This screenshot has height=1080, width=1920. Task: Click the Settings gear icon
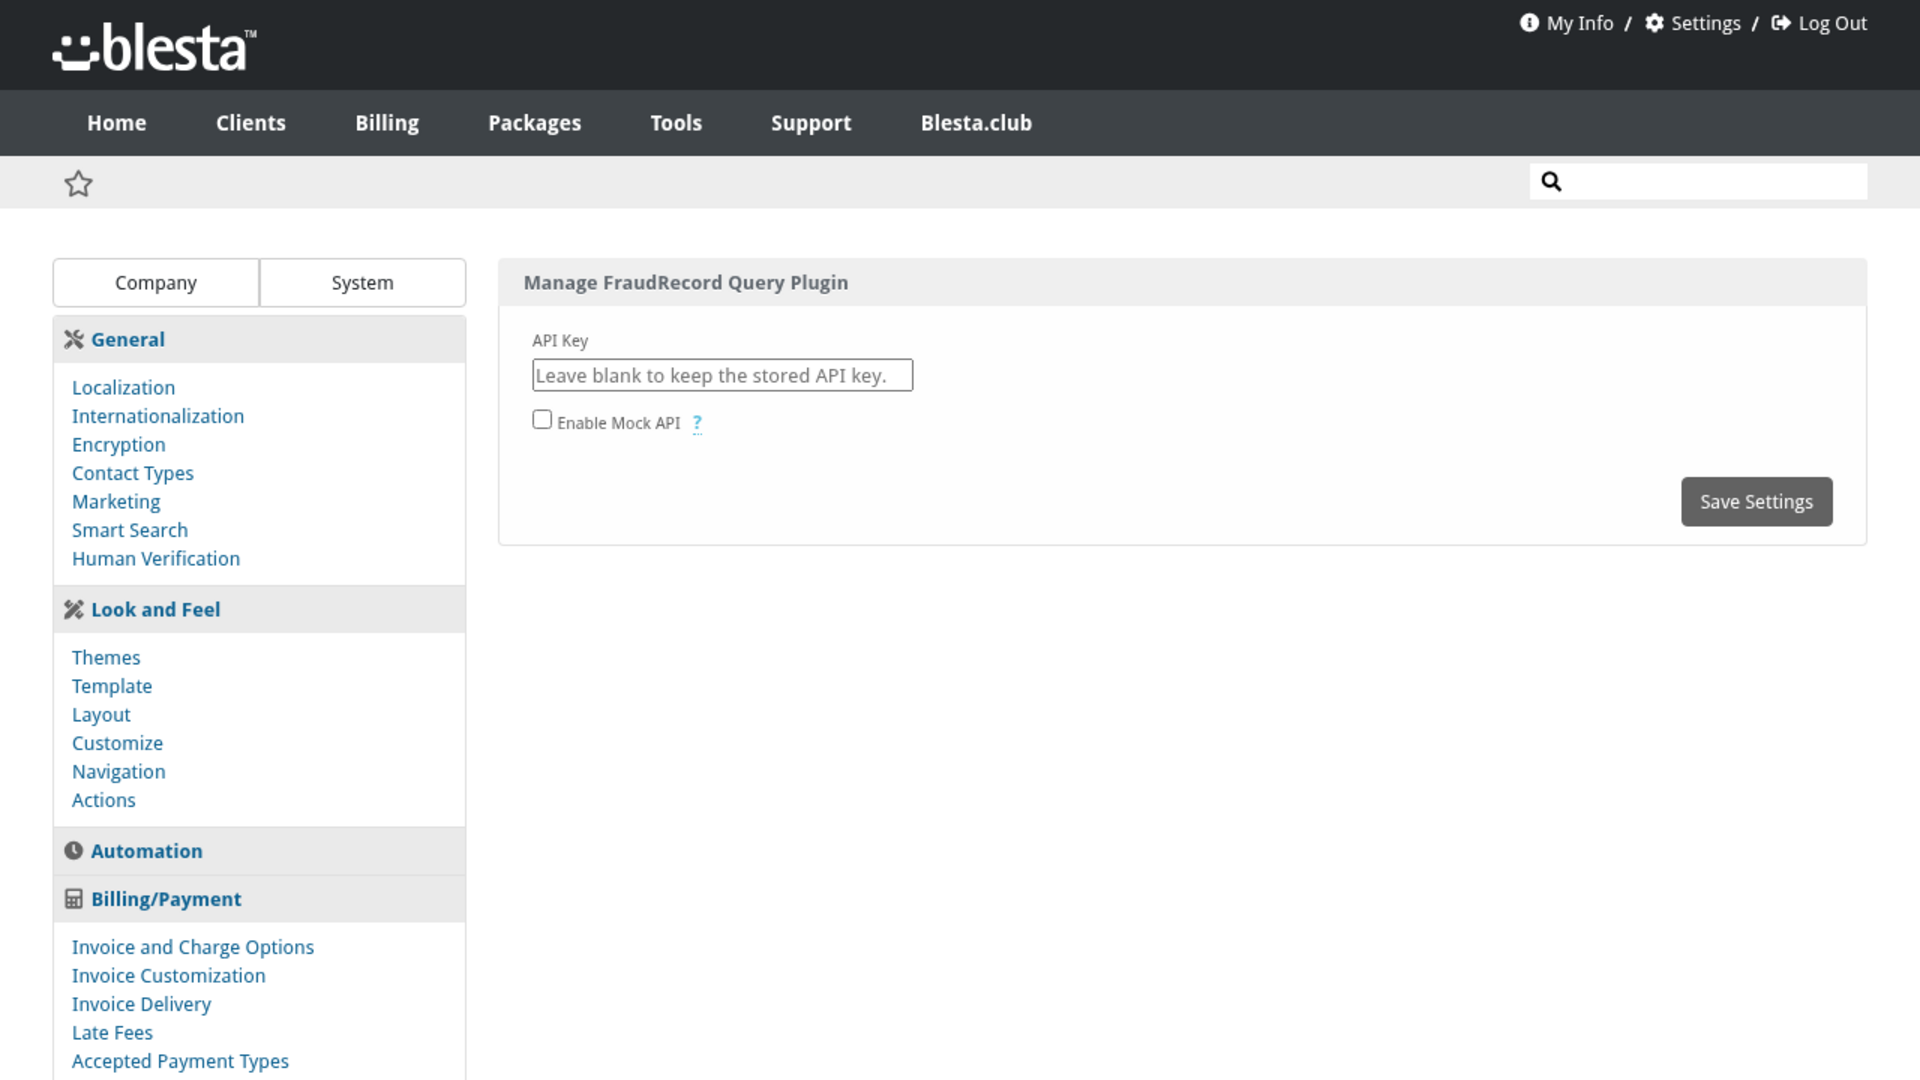[1655, 23]
